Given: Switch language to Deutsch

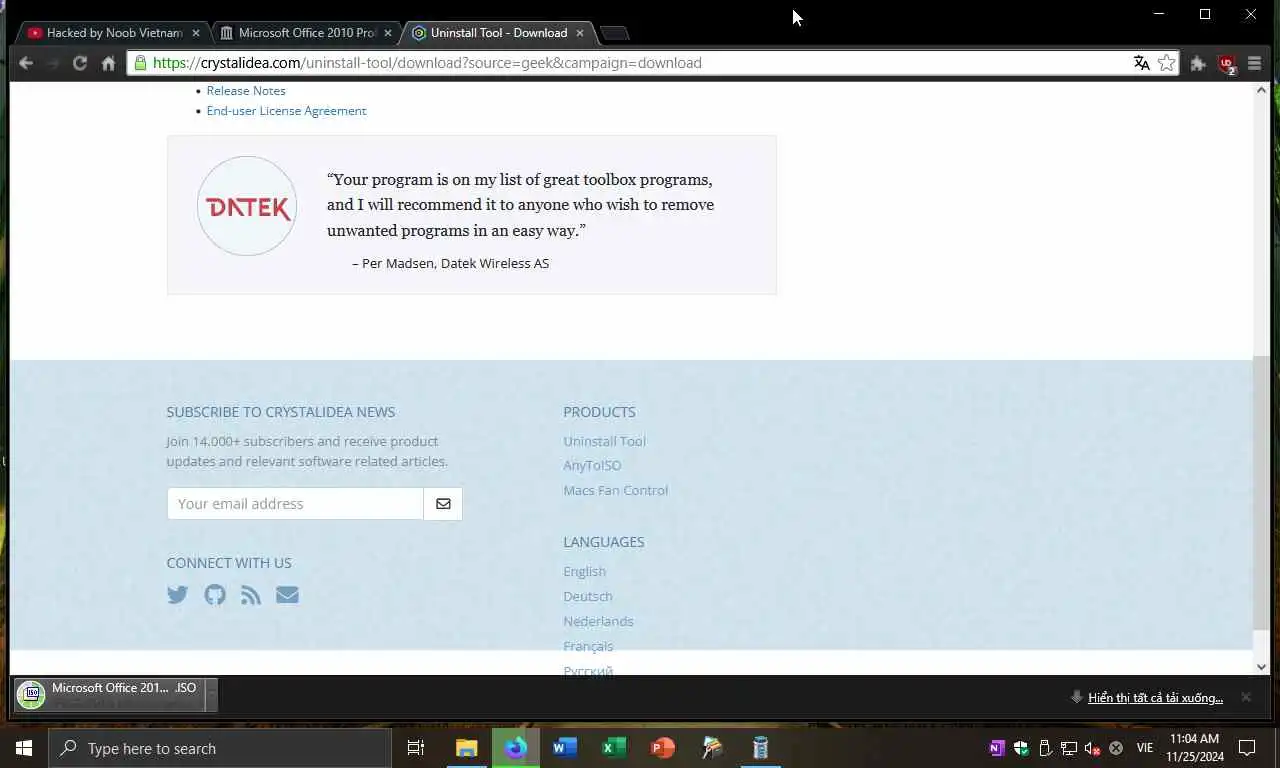Looking at the screenshot, I should [588, 596].
